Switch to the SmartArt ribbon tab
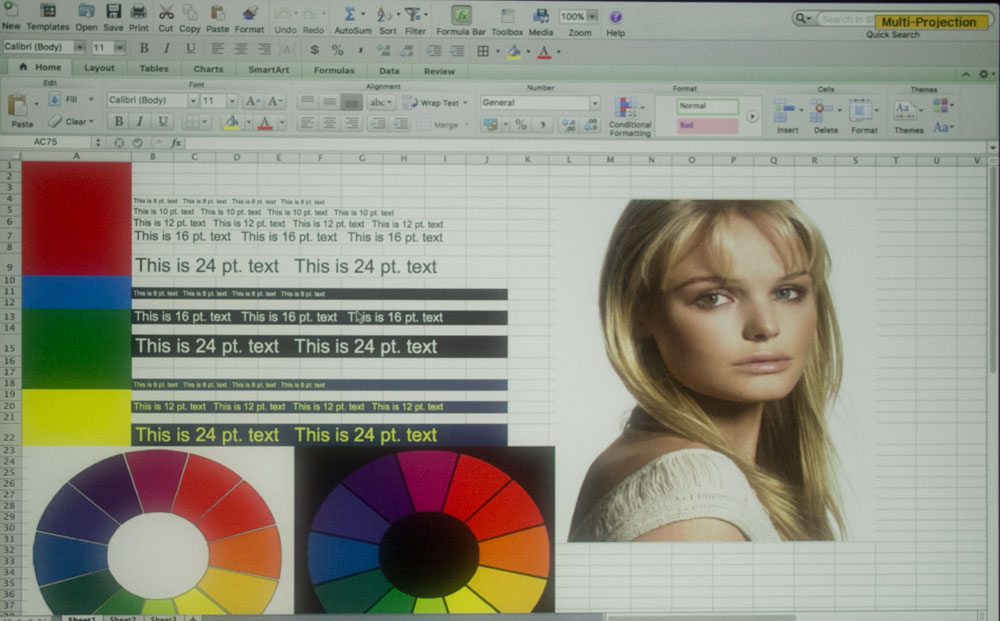 click(268, 69)
